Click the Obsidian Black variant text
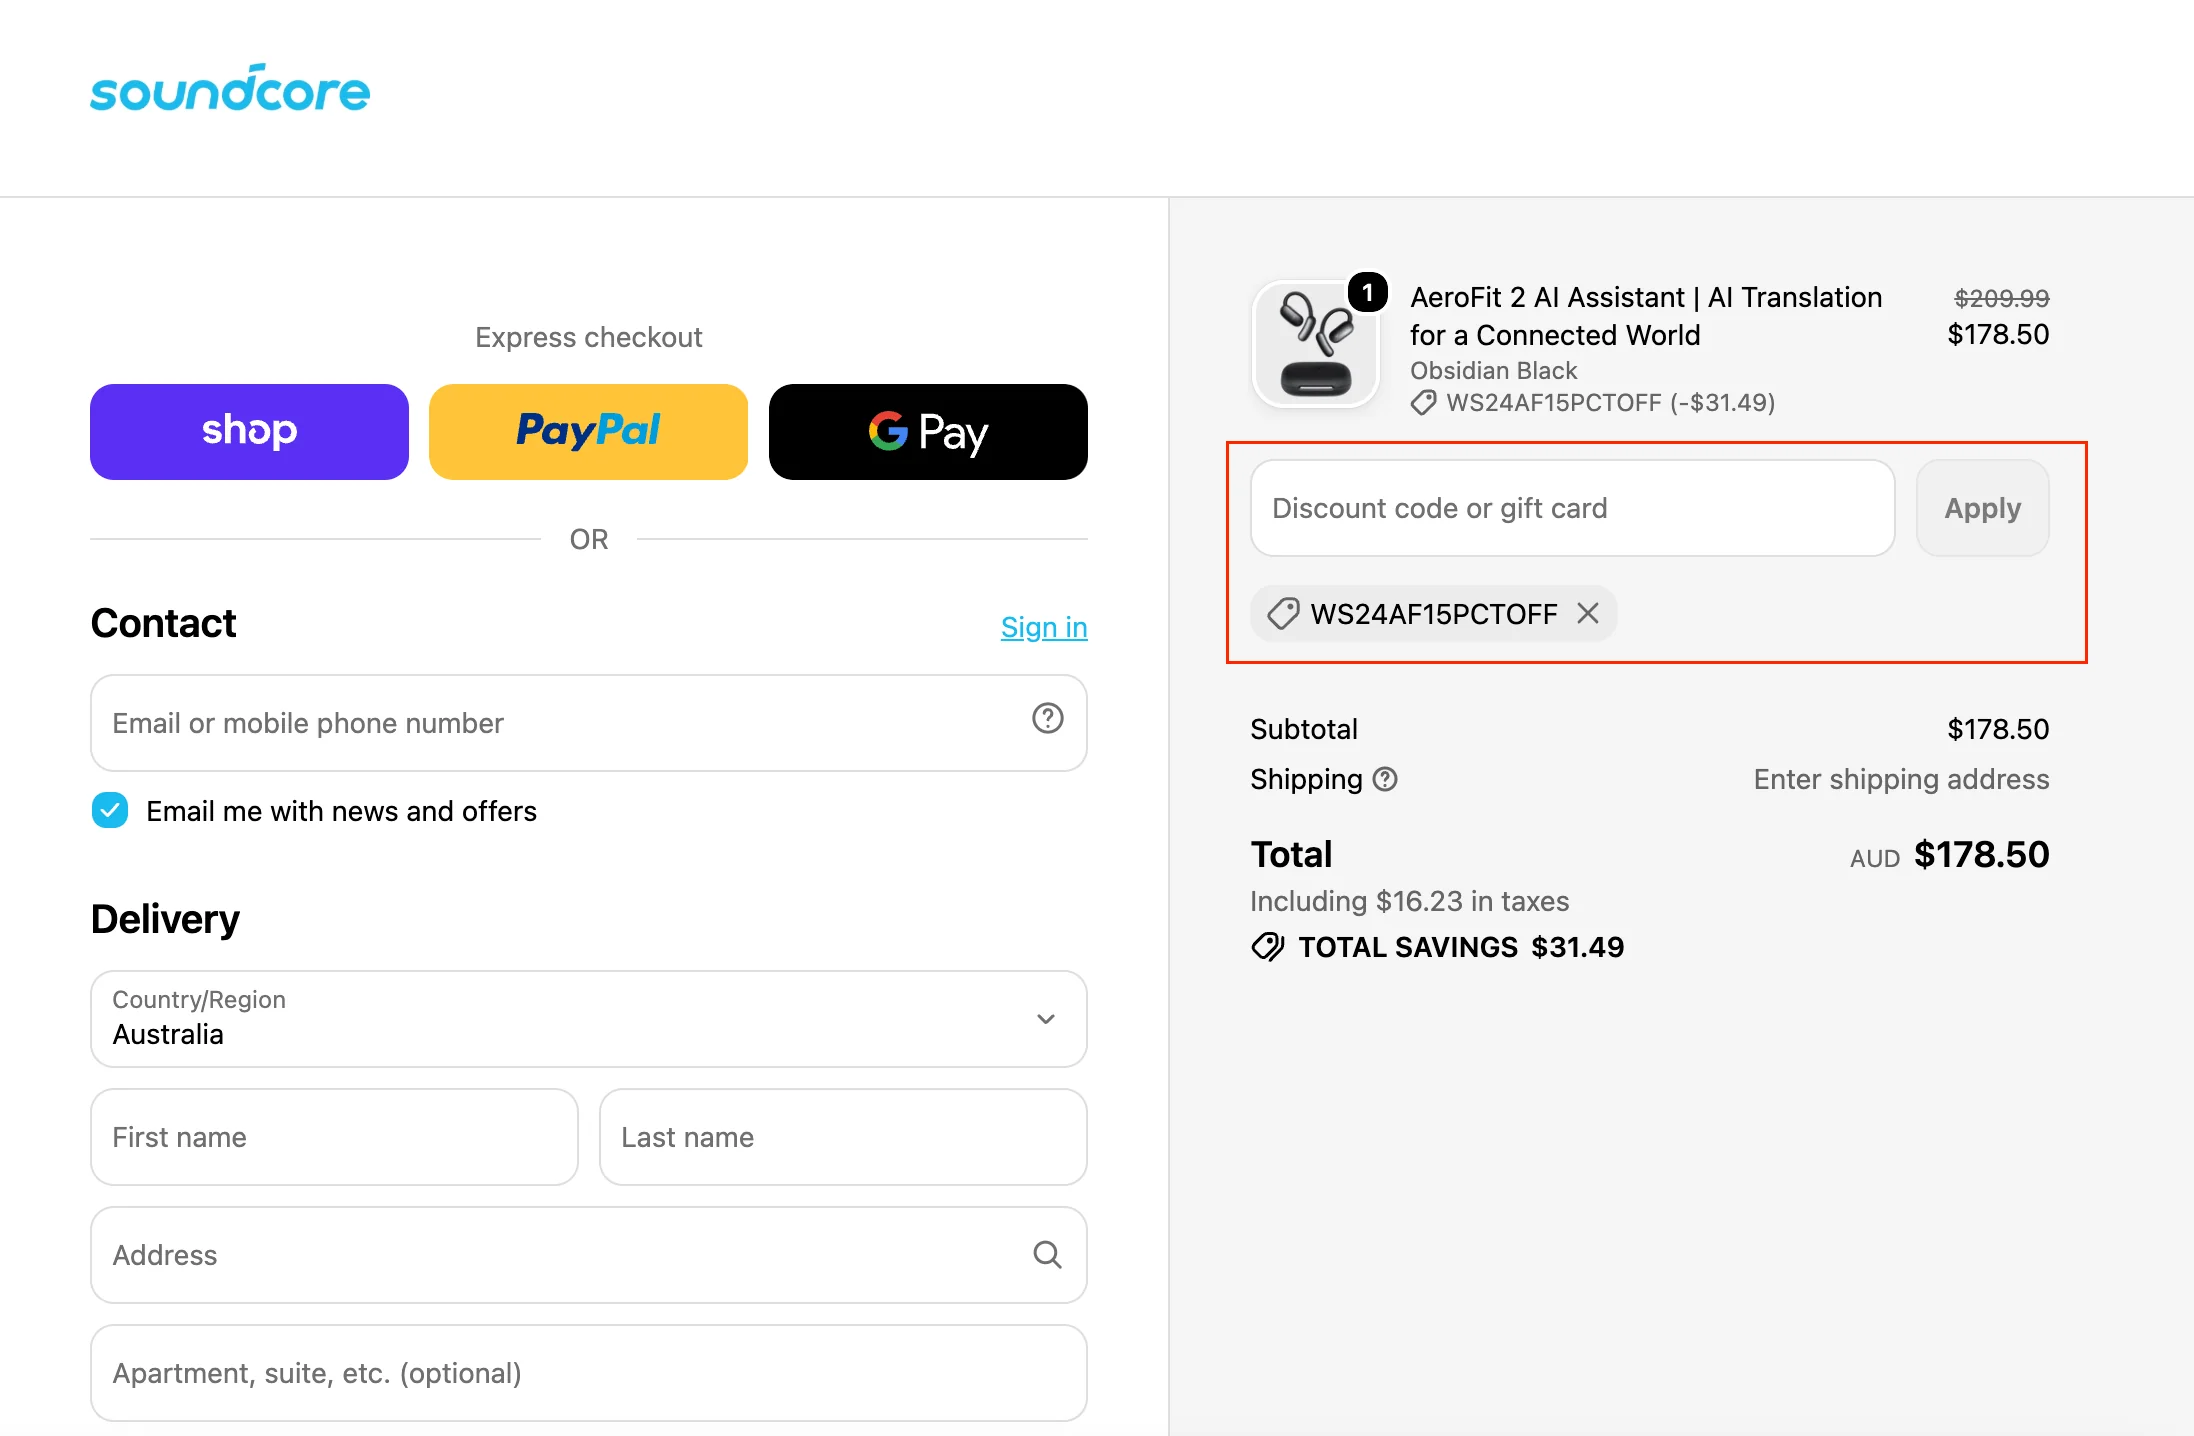The image size is (2194, 1436). point(1493,370)
